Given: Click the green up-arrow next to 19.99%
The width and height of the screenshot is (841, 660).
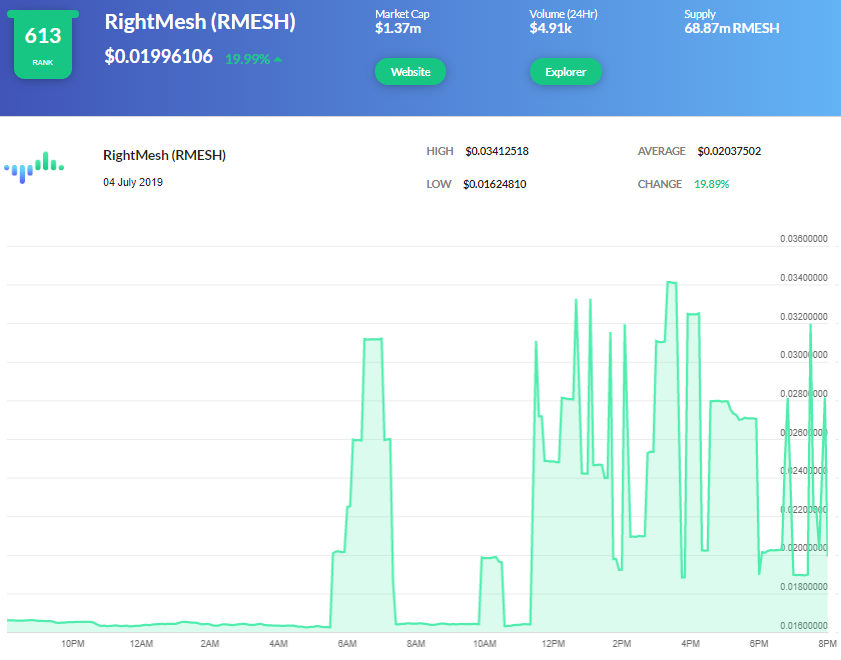Looking at the screenshot, I should 278,59.
